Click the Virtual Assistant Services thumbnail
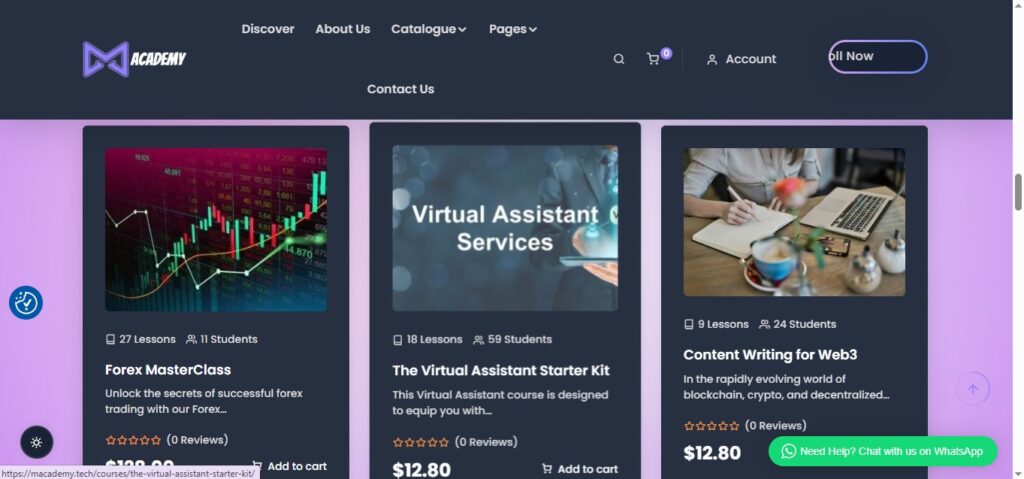Viewport: 1024px width, 479px height. [x=505, y=228]
